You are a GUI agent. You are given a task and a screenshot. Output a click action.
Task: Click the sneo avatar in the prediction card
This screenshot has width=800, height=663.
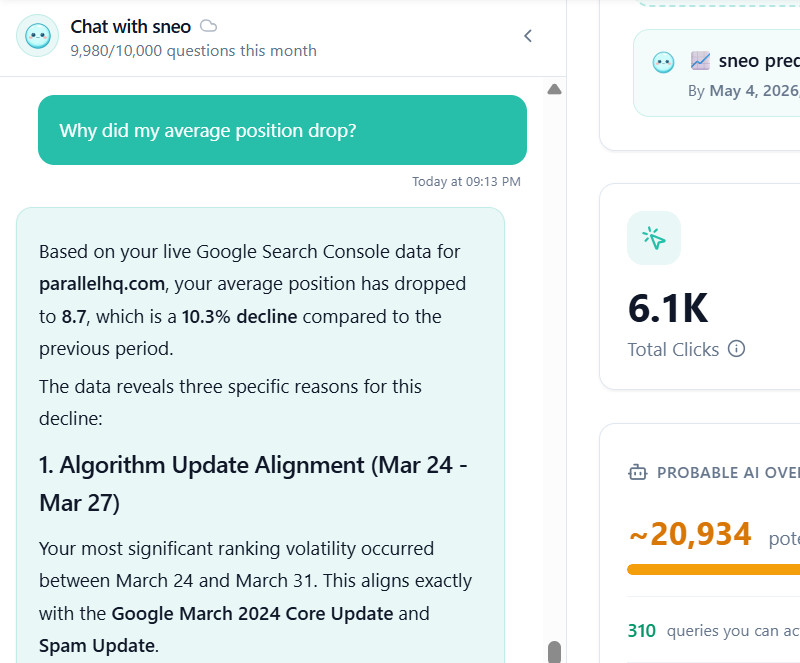coord(663,63)
